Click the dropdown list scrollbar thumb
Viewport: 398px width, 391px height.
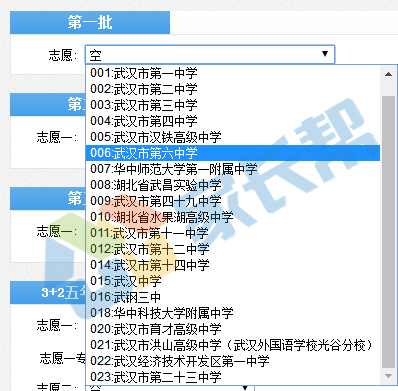pos(388,232)
